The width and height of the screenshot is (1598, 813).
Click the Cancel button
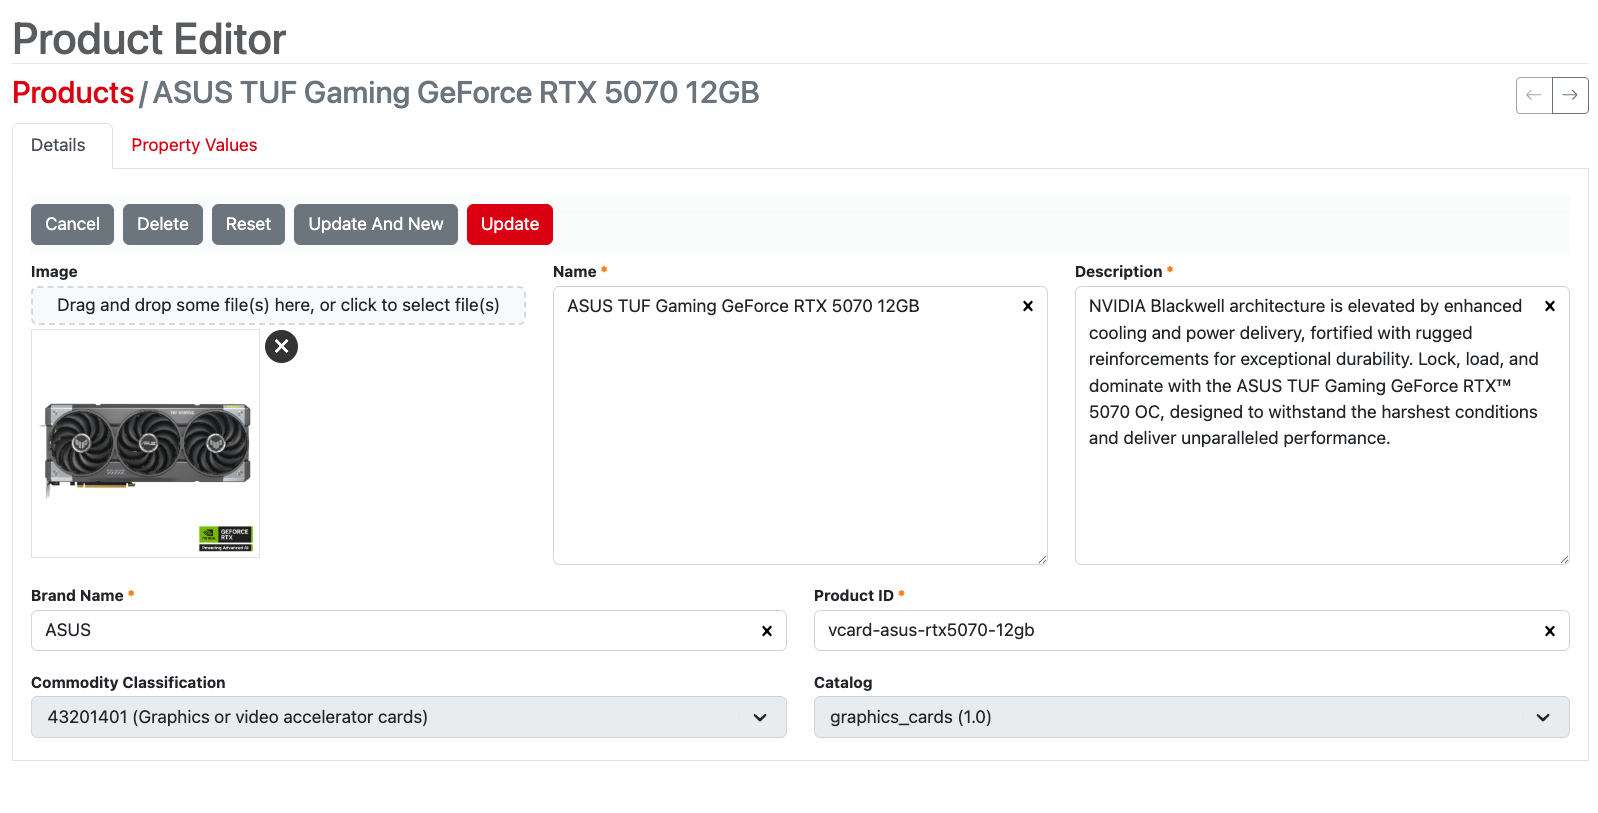point(72,224)
